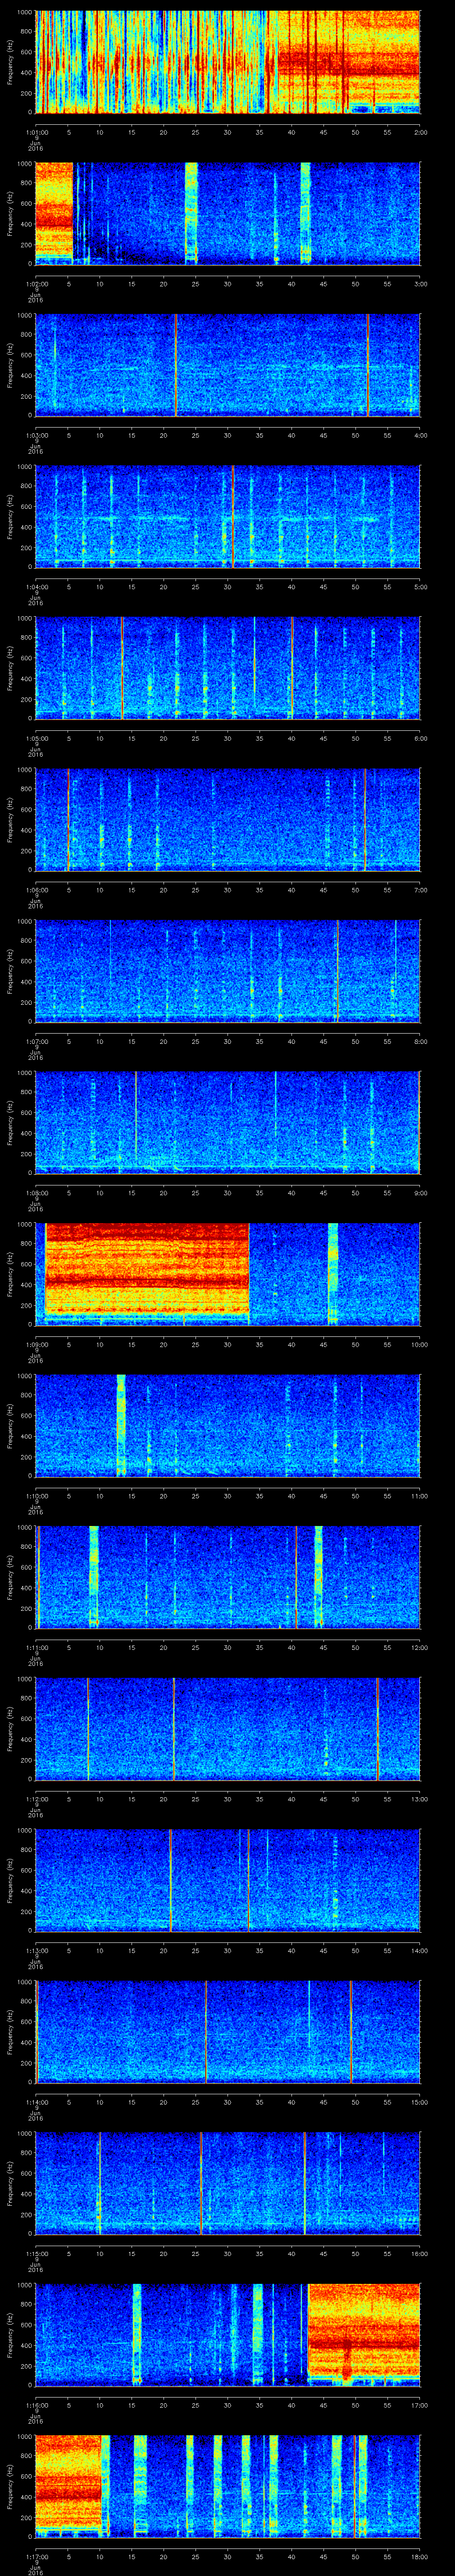Click the '1:04:00' time axis label

(x=36, y=586)
